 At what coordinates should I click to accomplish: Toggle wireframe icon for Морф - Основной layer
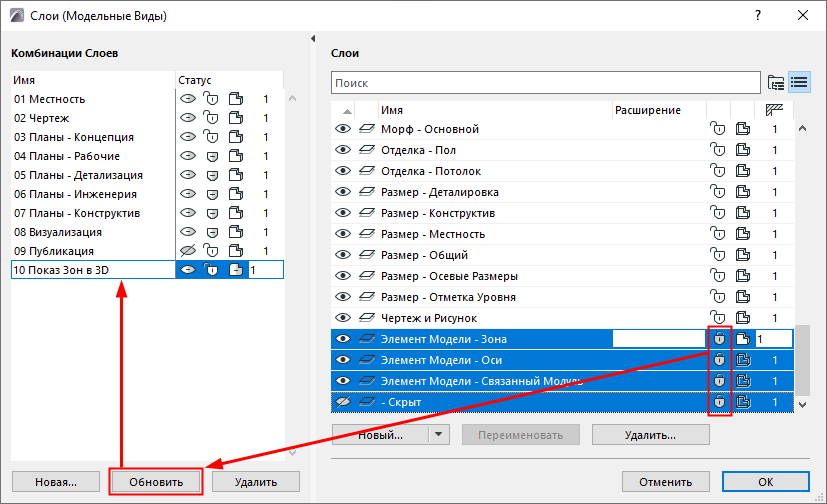pyautogui.click(x=743, y=129)
